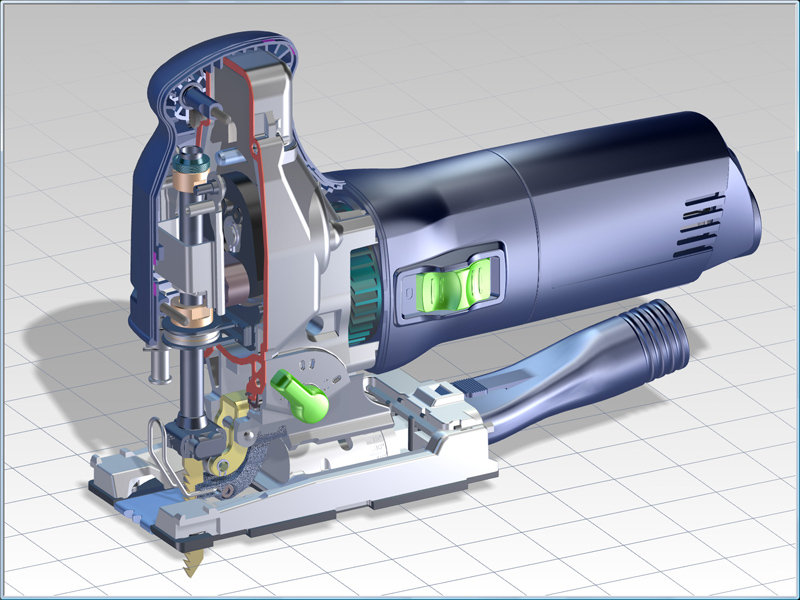This screenshot has width=800, height=600.
Task: Click the small grey pin at left side
Action: [156, 363]
